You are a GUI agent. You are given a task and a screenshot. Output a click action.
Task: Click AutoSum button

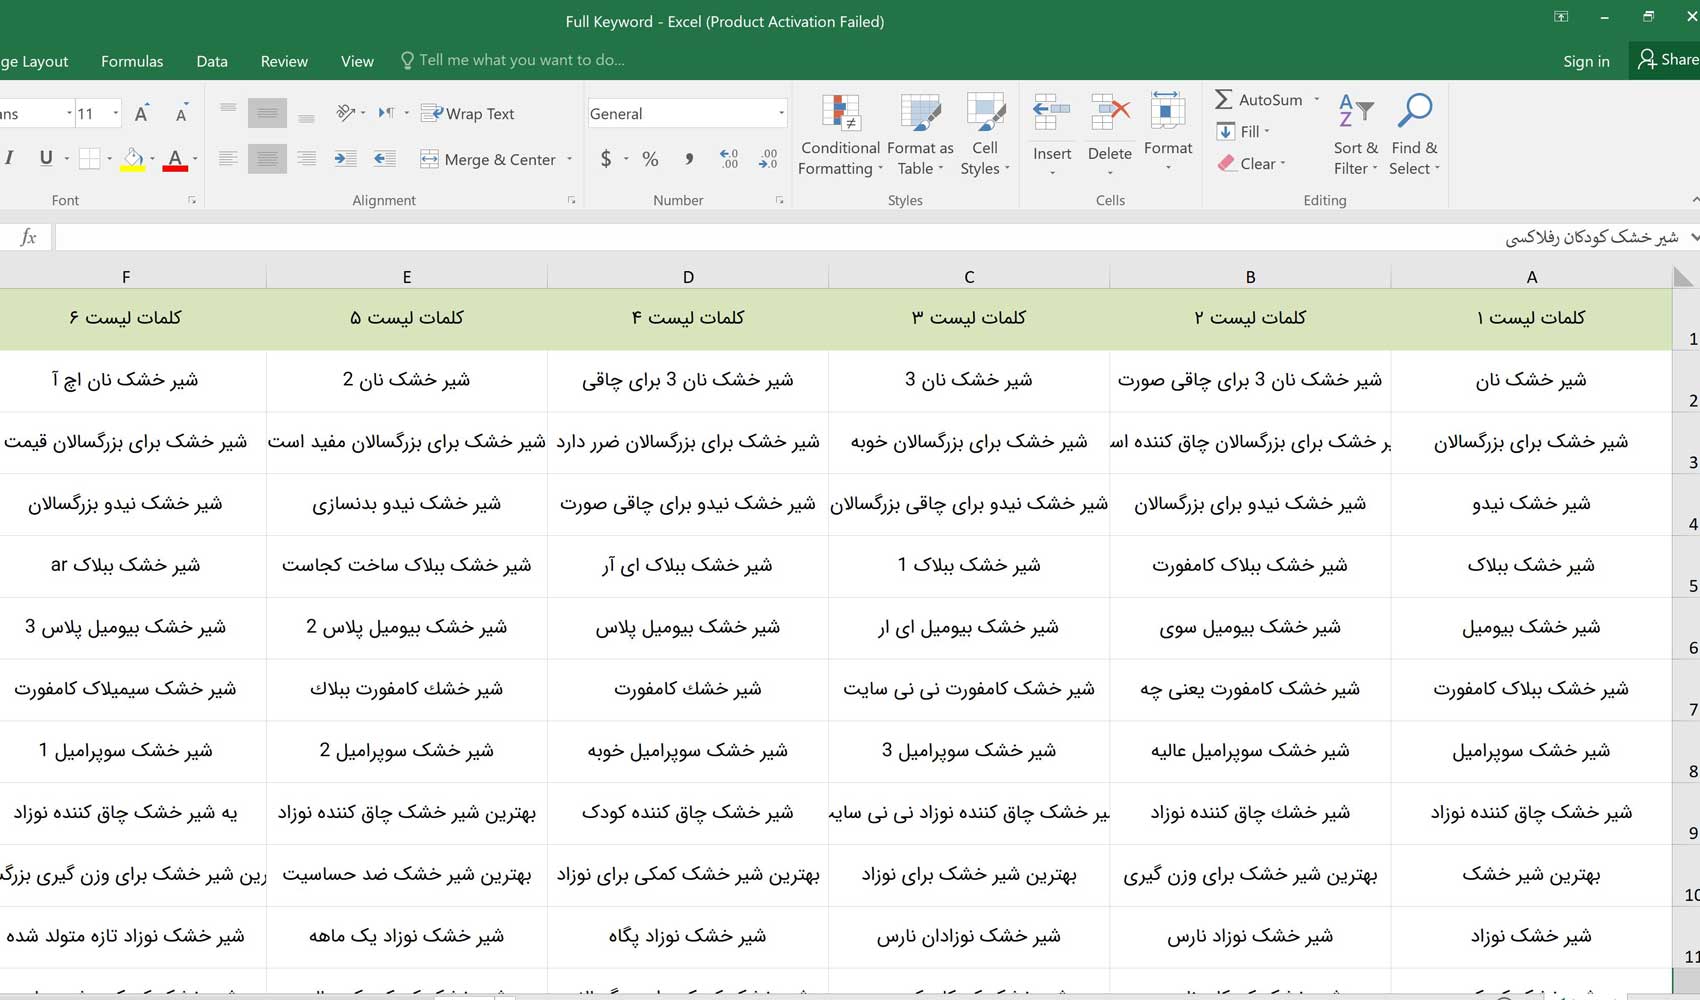coord(1258,99)
